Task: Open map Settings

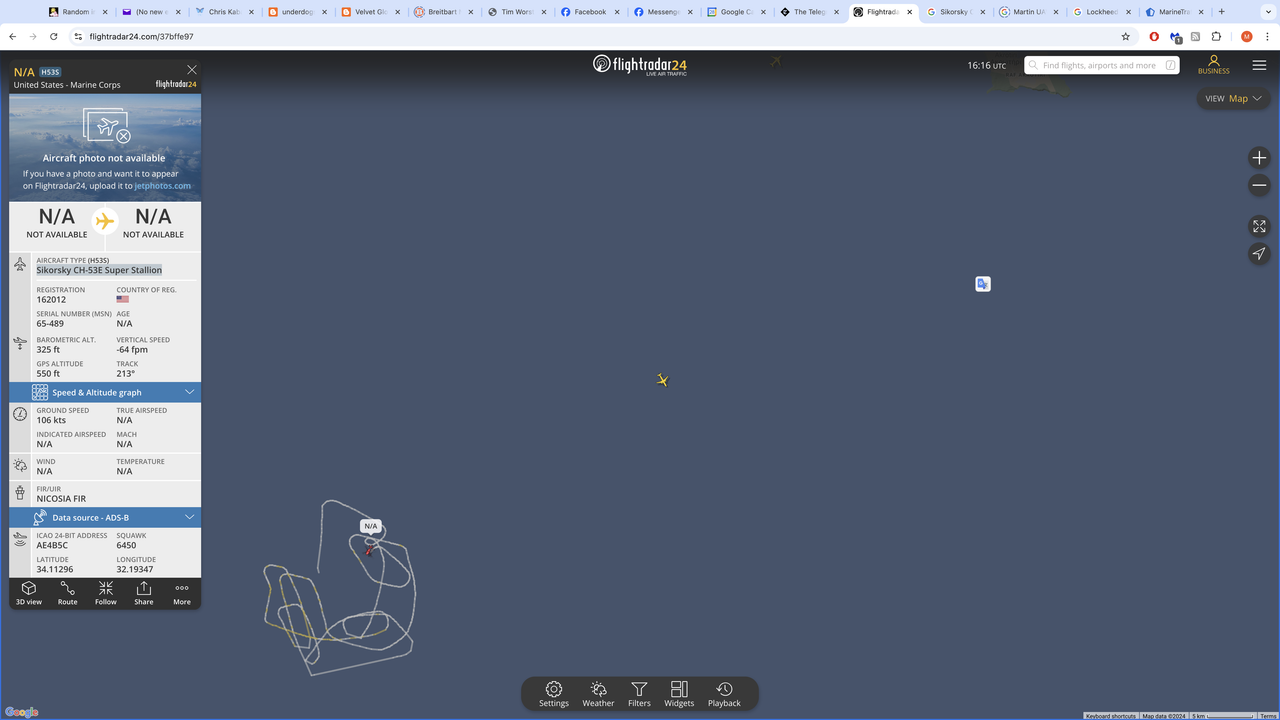Action: pyautogui.click(x=554, y=694)
